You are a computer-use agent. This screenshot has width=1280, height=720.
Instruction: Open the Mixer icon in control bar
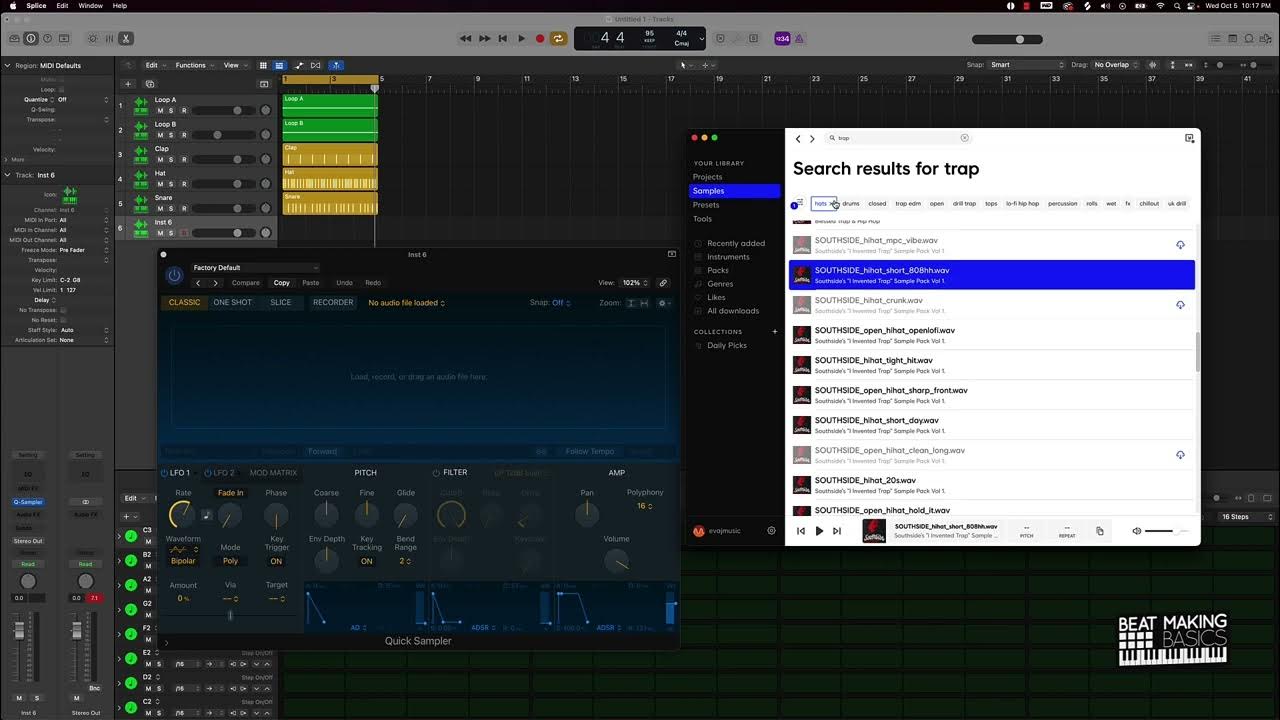click(x=109, y=39)
